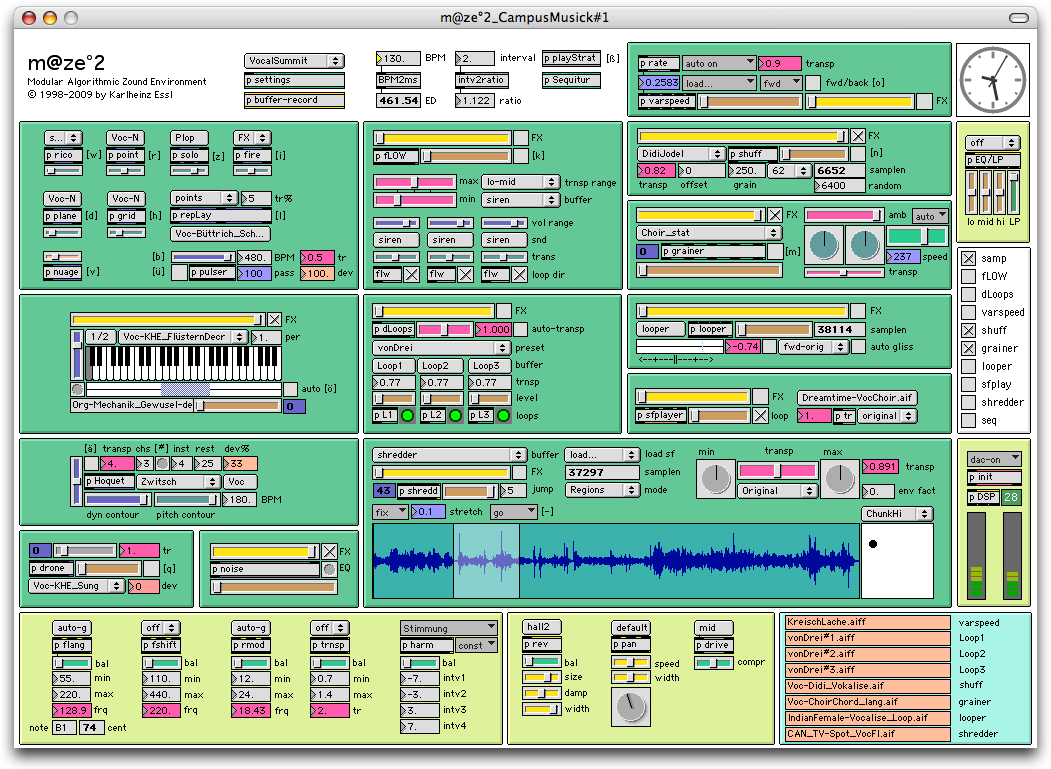This screenshot has width=1051, height=769.
Task: Click the left output level meter
Action: [x=976, y=554]
